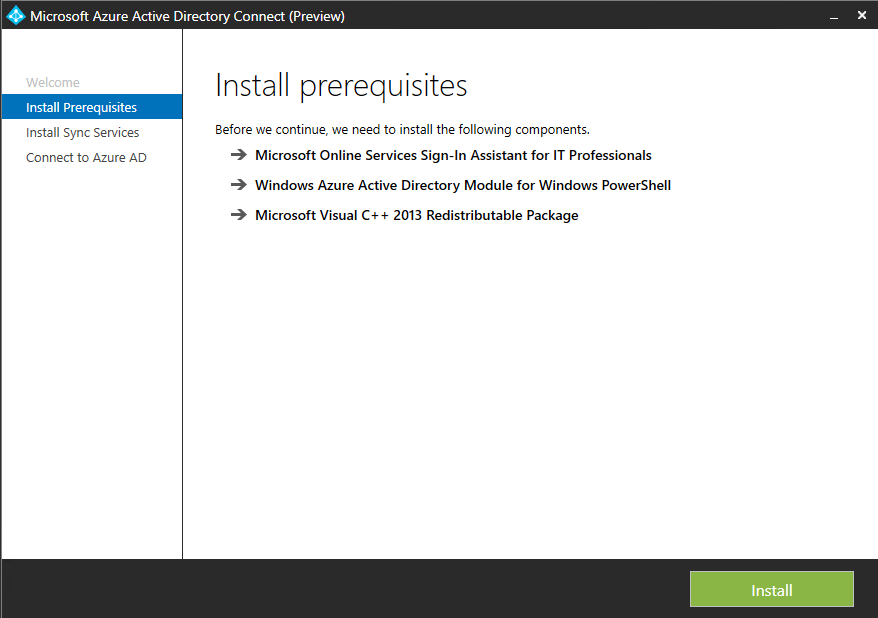Select Windows Azure Active Directory Module item
Viewport: 878px width, 618px height.
(463, 185)
